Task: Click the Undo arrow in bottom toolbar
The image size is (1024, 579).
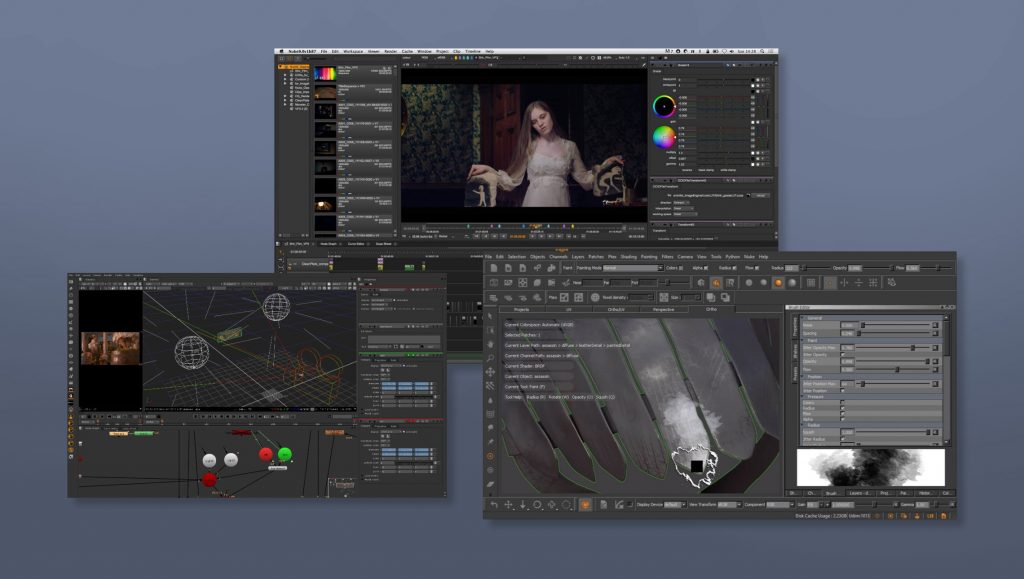Action: [493, 505]
